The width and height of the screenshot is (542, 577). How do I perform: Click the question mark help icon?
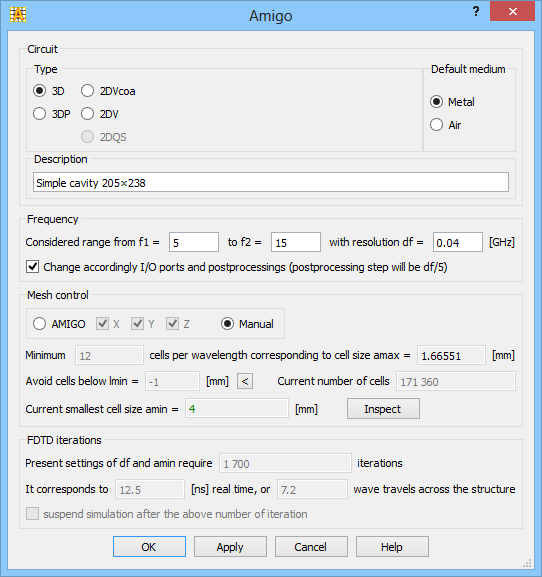click(x=476, y=11)
